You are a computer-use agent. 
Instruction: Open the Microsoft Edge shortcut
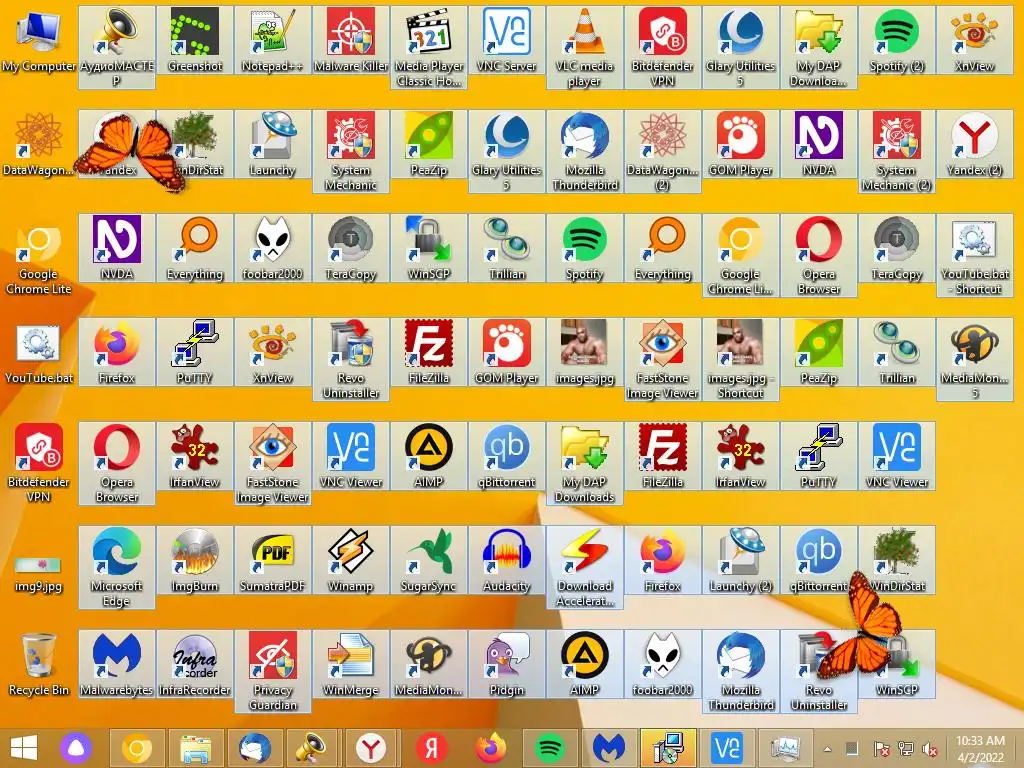(x=116, y=568)
